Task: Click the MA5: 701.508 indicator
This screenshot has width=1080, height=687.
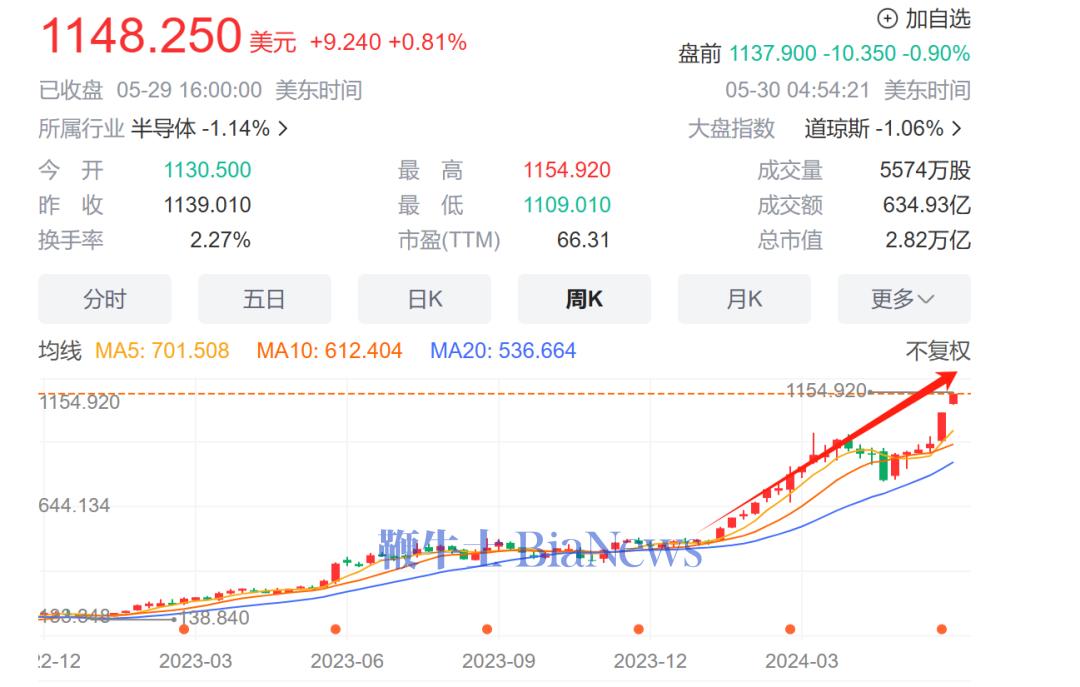Action: click(x=162, y=351)
